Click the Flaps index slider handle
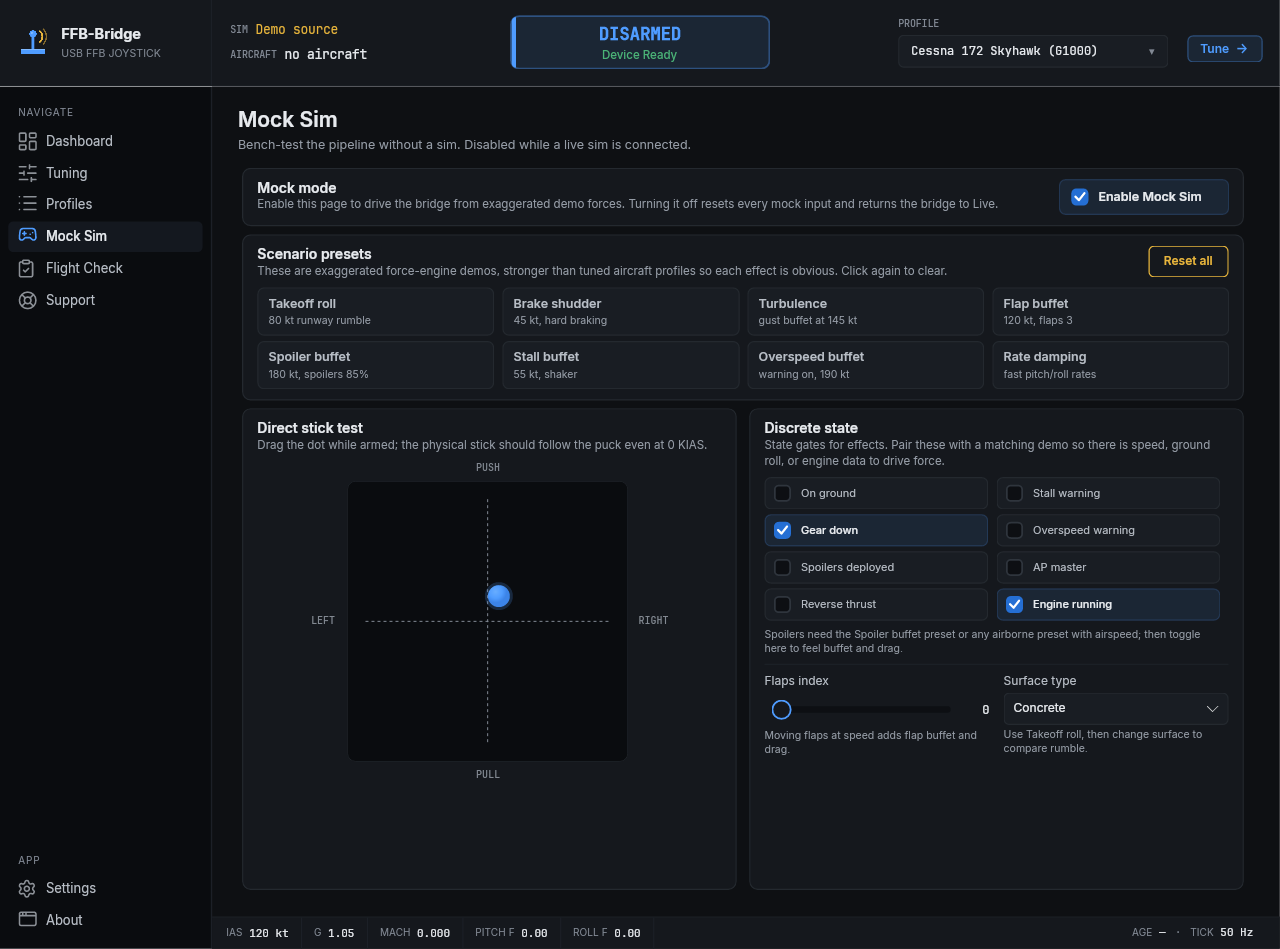This screenshot has width=1280, height=949. click(x=782, y=709)
